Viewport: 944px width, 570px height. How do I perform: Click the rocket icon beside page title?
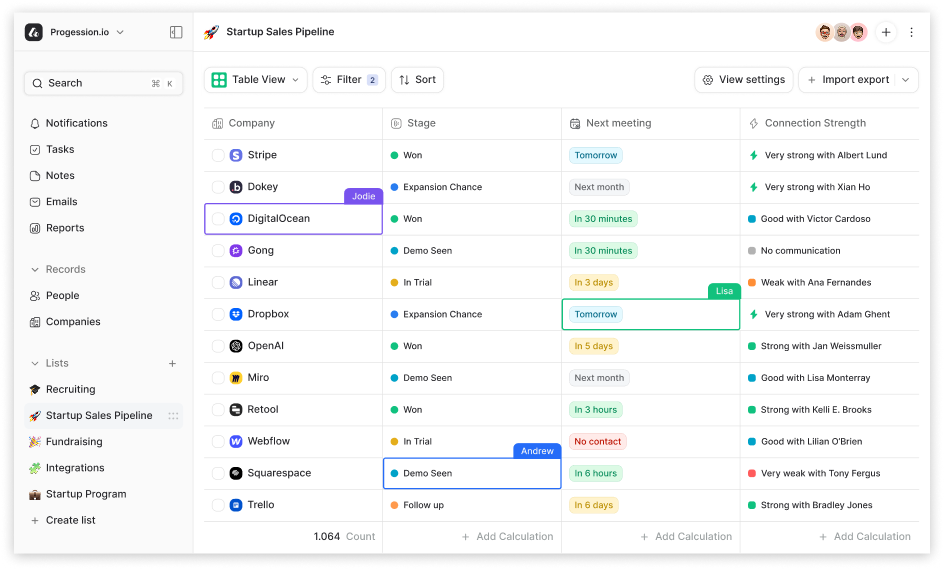(211, 32)
